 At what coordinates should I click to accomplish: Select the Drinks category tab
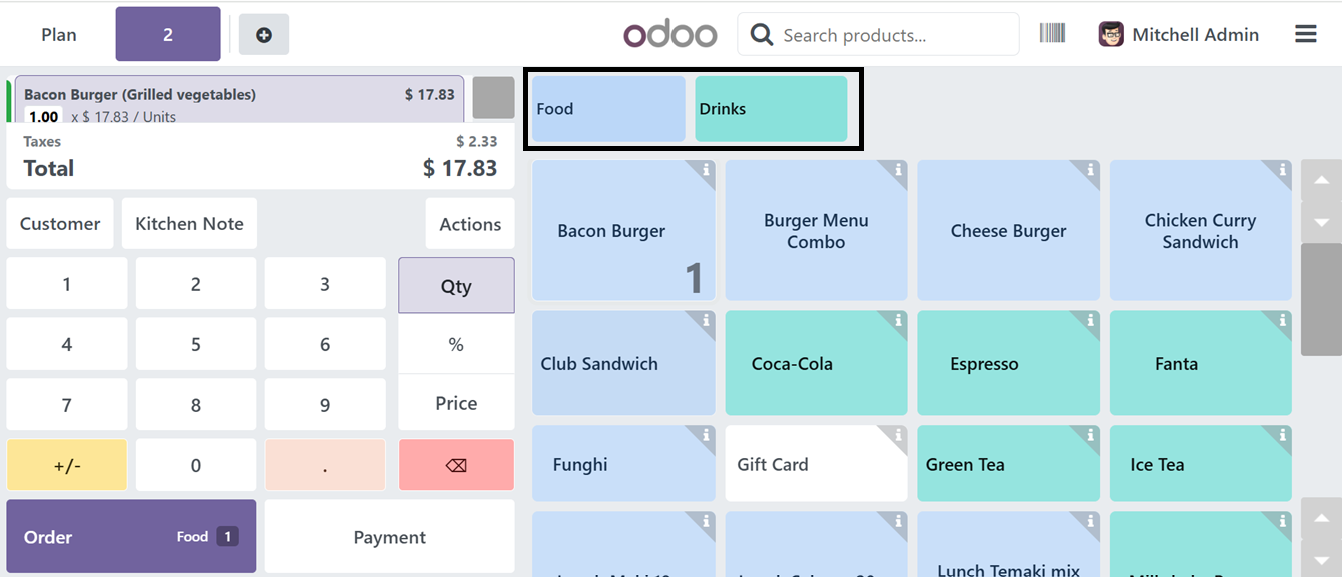pos(771,109)
